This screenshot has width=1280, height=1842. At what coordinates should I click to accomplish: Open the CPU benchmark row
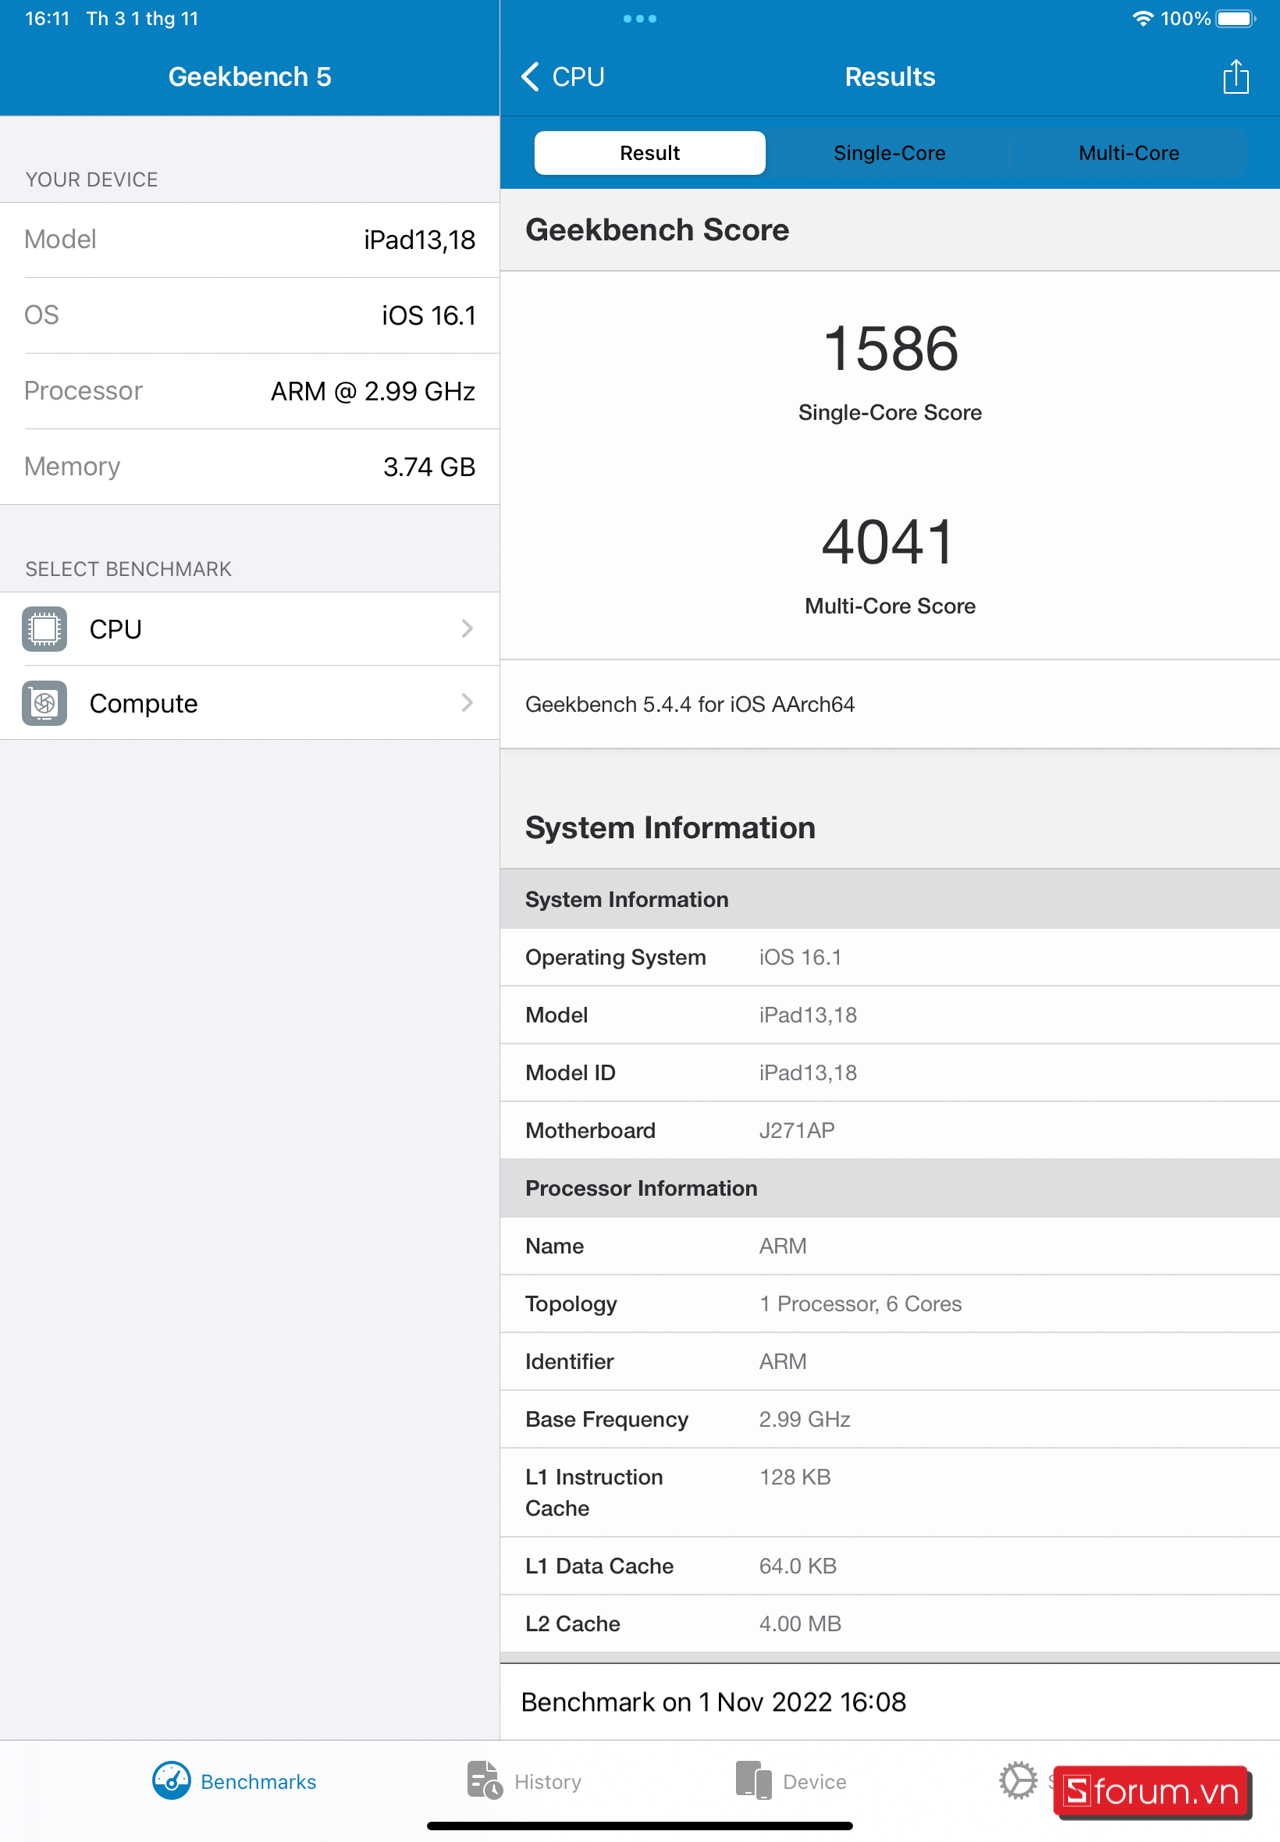pos(250,629)
